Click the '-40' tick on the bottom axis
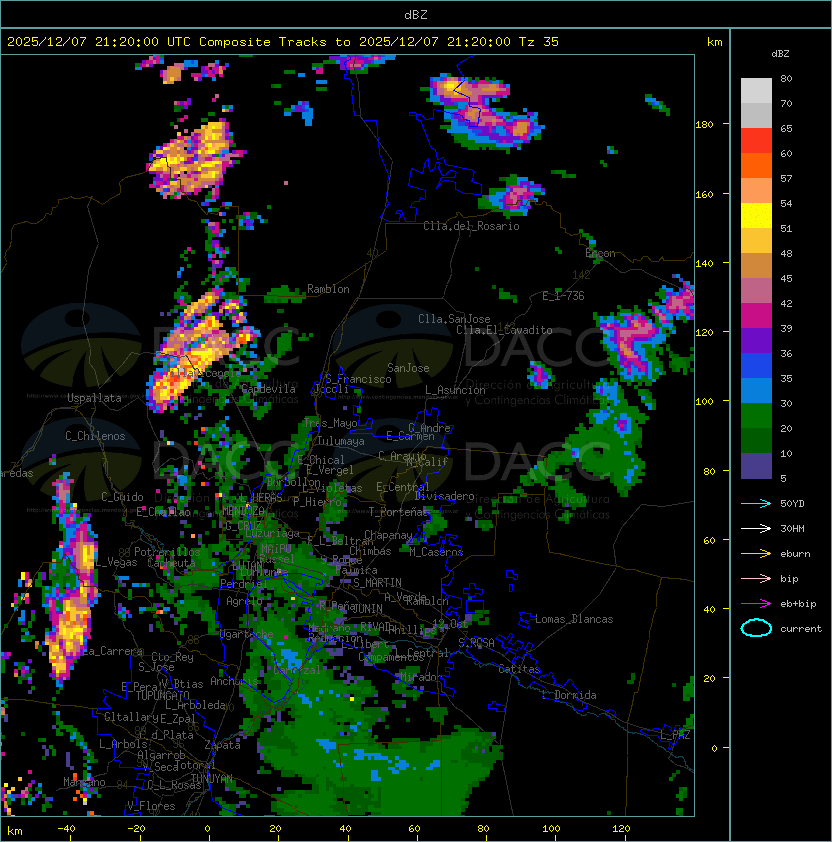The height and width of the screenshot is (842, 832). (66, 829)
